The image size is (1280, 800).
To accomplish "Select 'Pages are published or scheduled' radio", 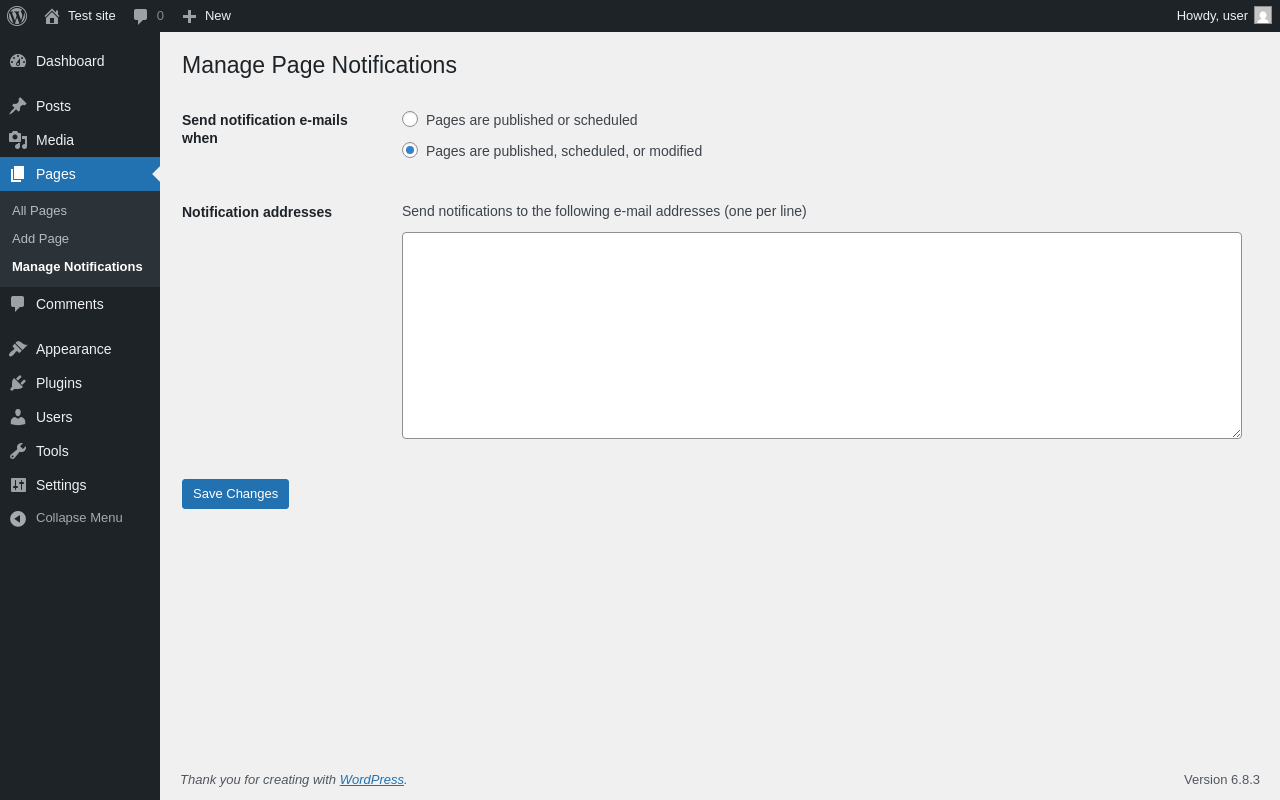I will [410, 119].
